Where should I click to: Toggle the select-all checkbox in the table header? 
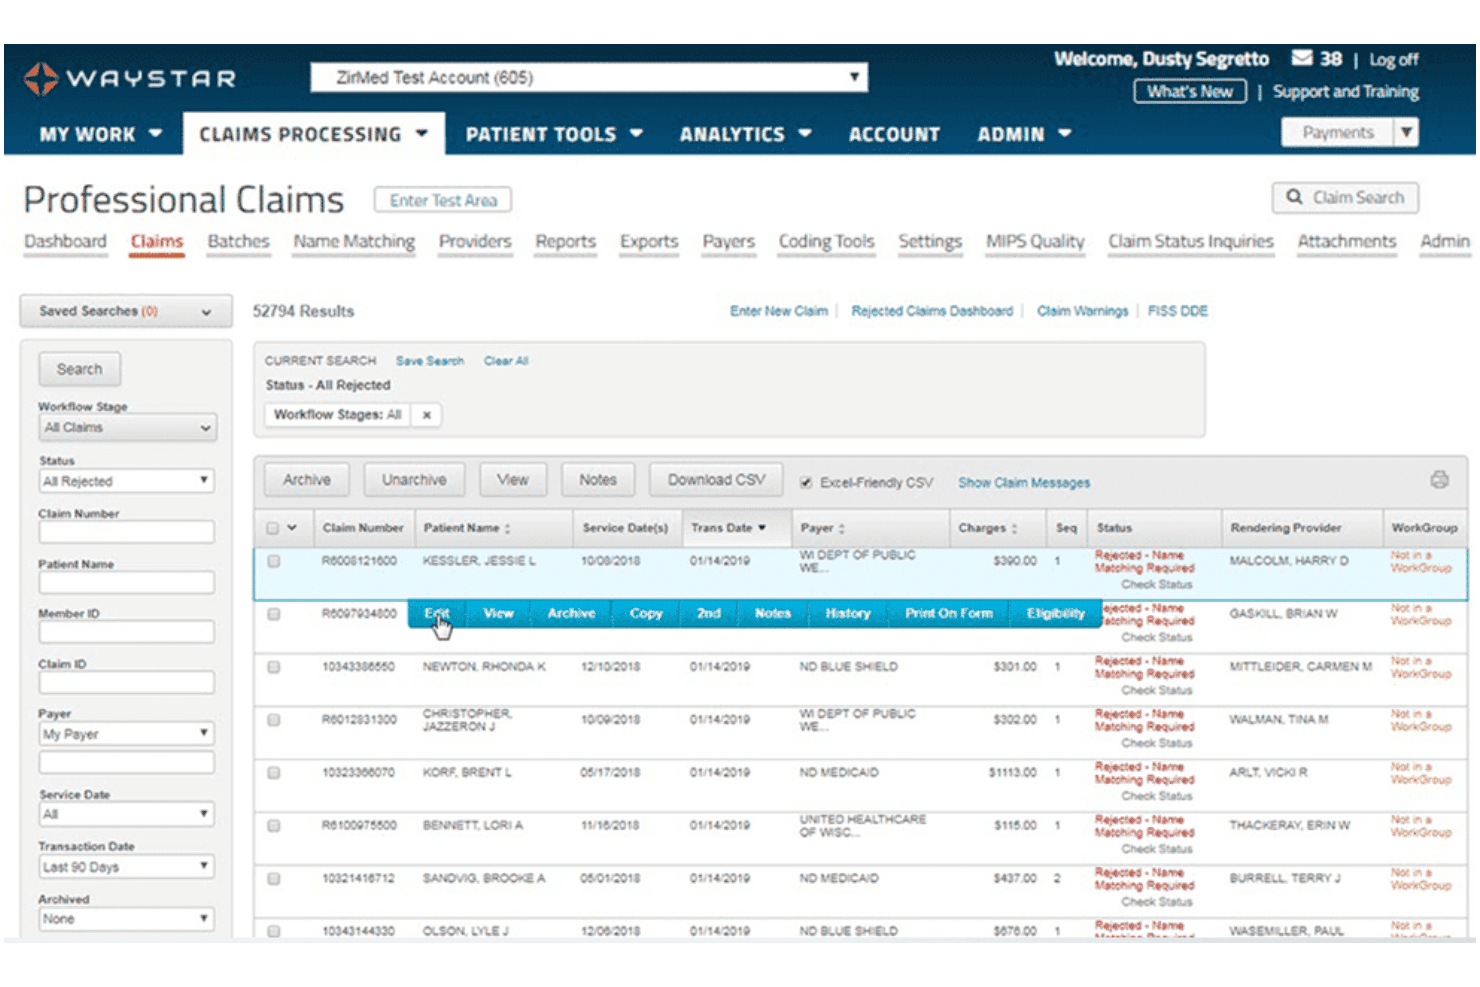pyautogui.click(x=273, y=528)
